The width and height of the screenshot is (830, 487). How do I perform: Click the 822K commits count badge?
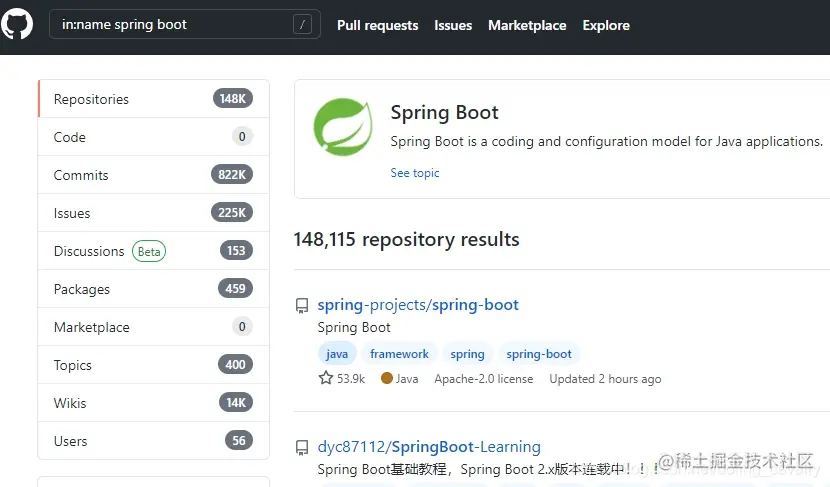pyautogui.click(x=232, y=175)
